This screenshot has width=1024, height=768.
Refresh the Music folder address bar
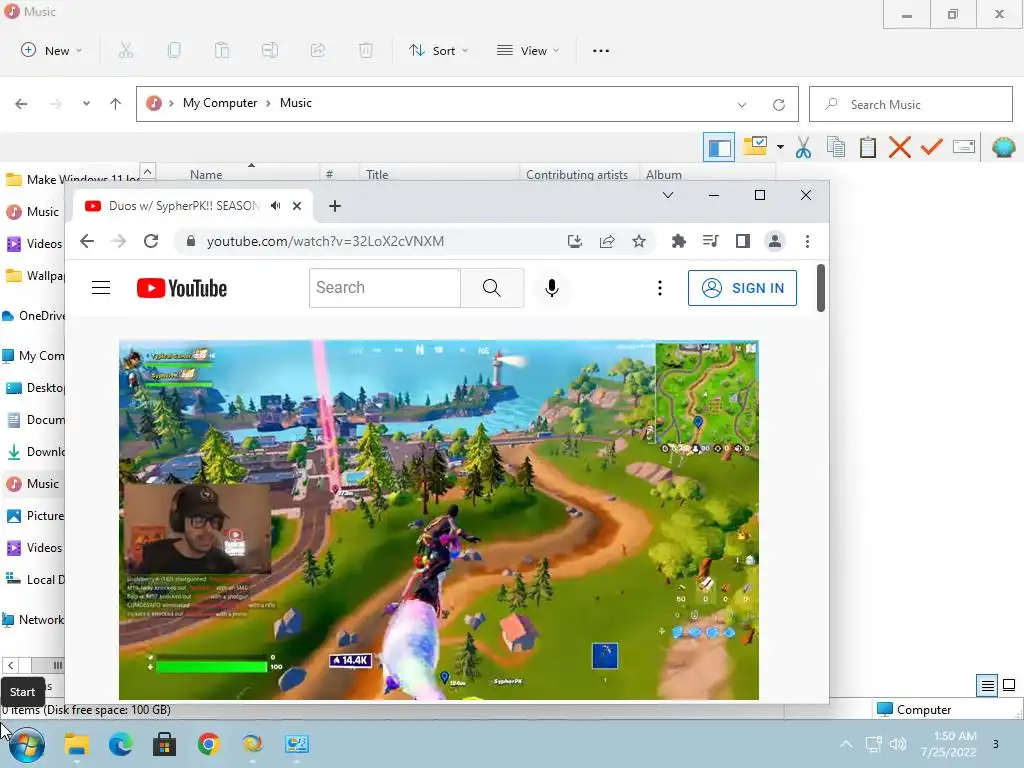[x=778, y=104]
